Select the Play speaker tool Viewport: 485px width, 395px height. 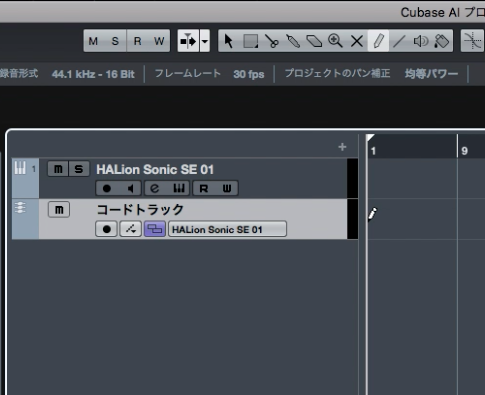click(x=421, y=41)
